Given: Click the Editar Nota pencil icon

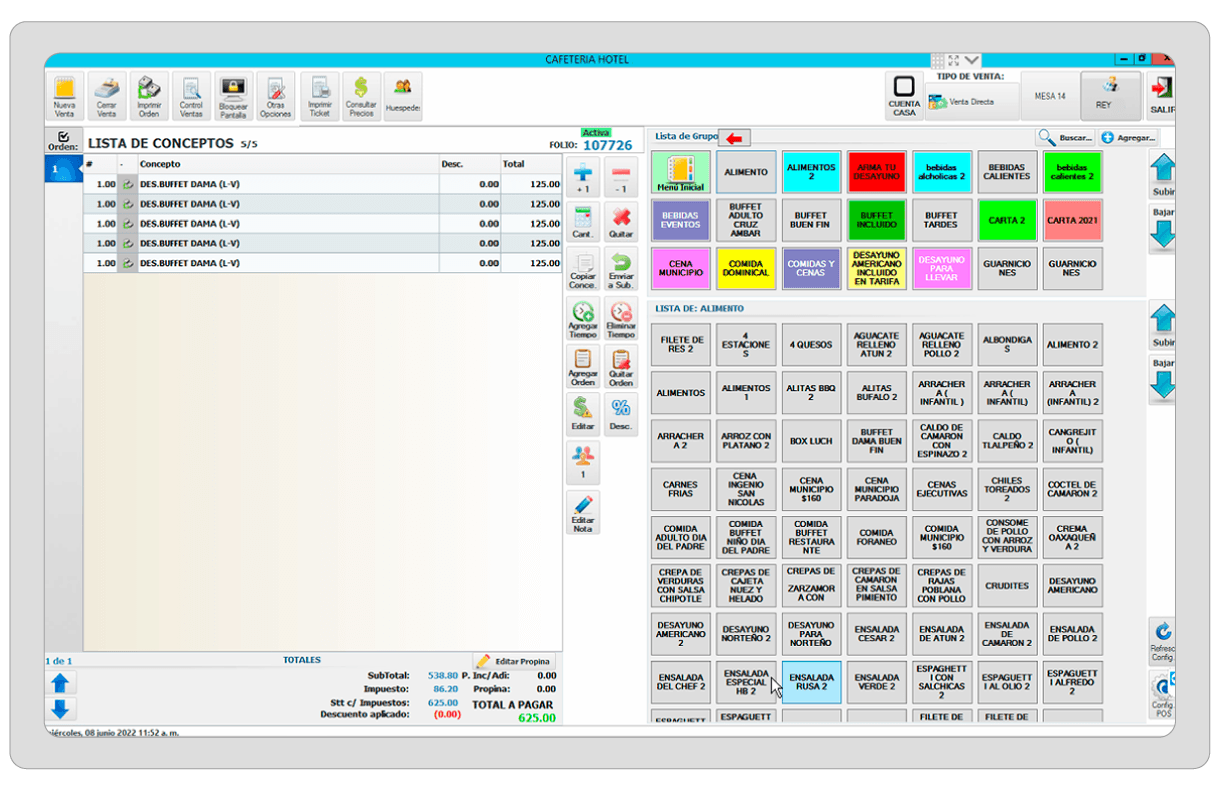Looking at the screenshot, I should pos(583,512).
